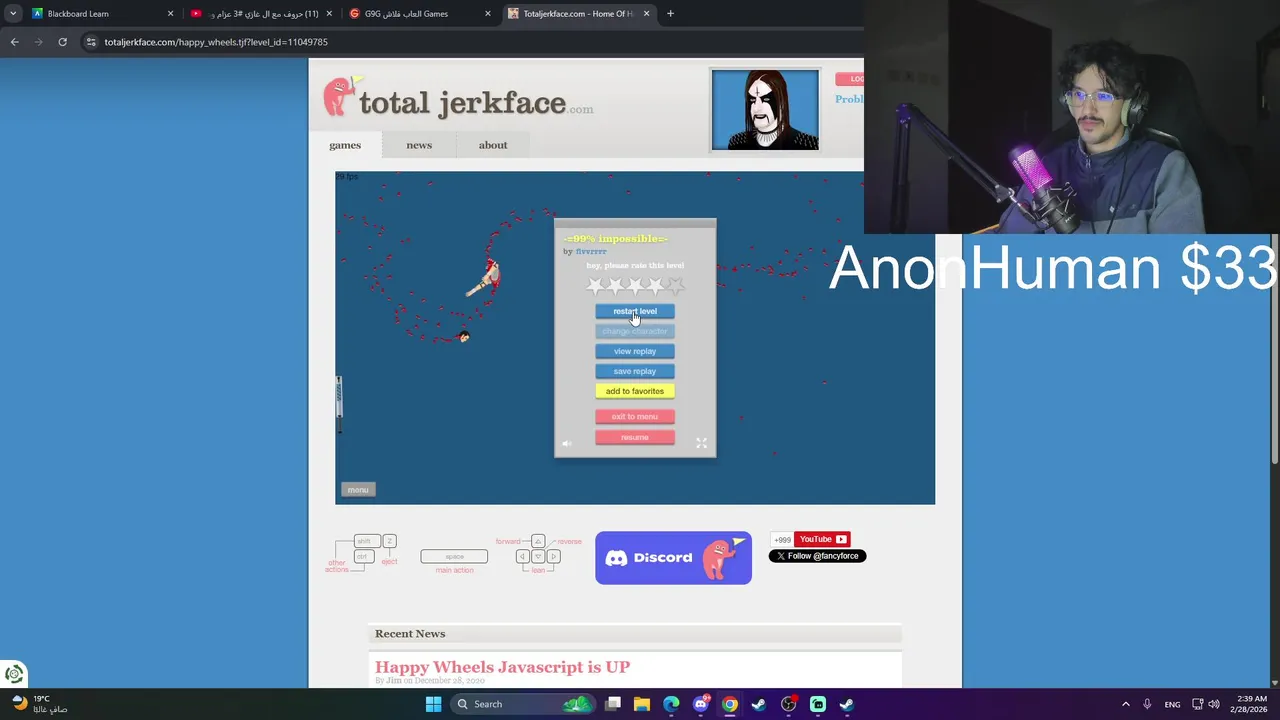Screen dimensions: 1280x720
Task: Open OBS Studio from taskbar
Action: pos(788,704)
